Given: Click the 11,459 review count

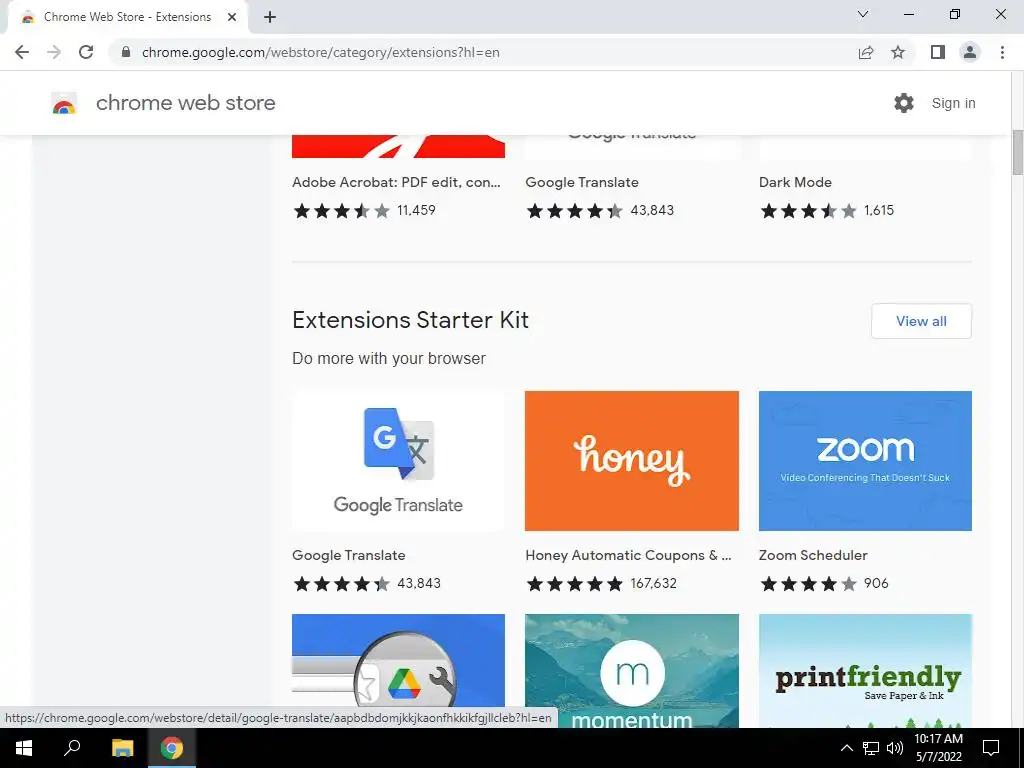Looking at the screenshot, I should click(416, 210).
